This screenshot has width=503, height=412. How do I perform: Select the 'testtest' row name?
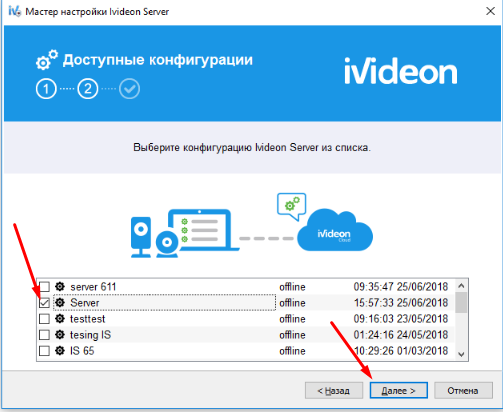pos(87,319)
